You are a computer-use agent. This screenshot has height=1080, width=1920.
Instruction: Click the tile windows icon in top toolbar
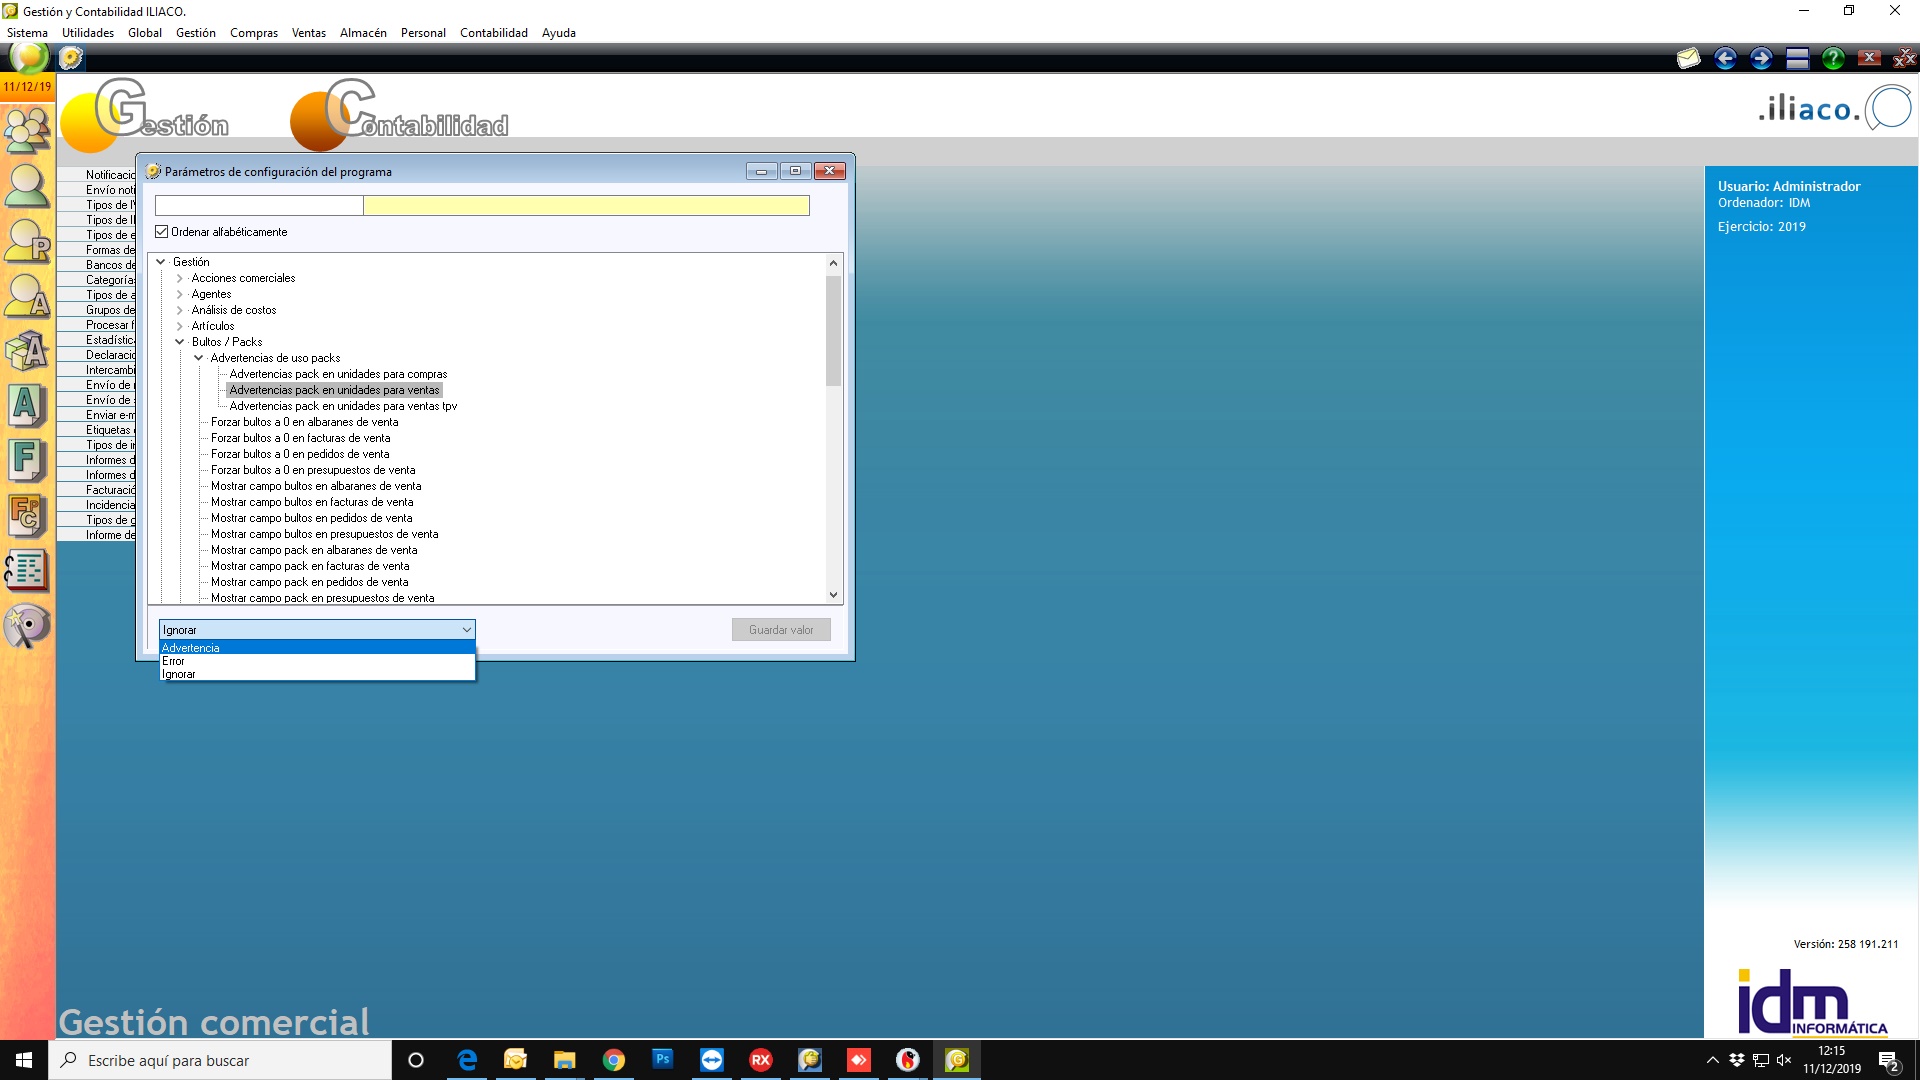[1797, 58]
